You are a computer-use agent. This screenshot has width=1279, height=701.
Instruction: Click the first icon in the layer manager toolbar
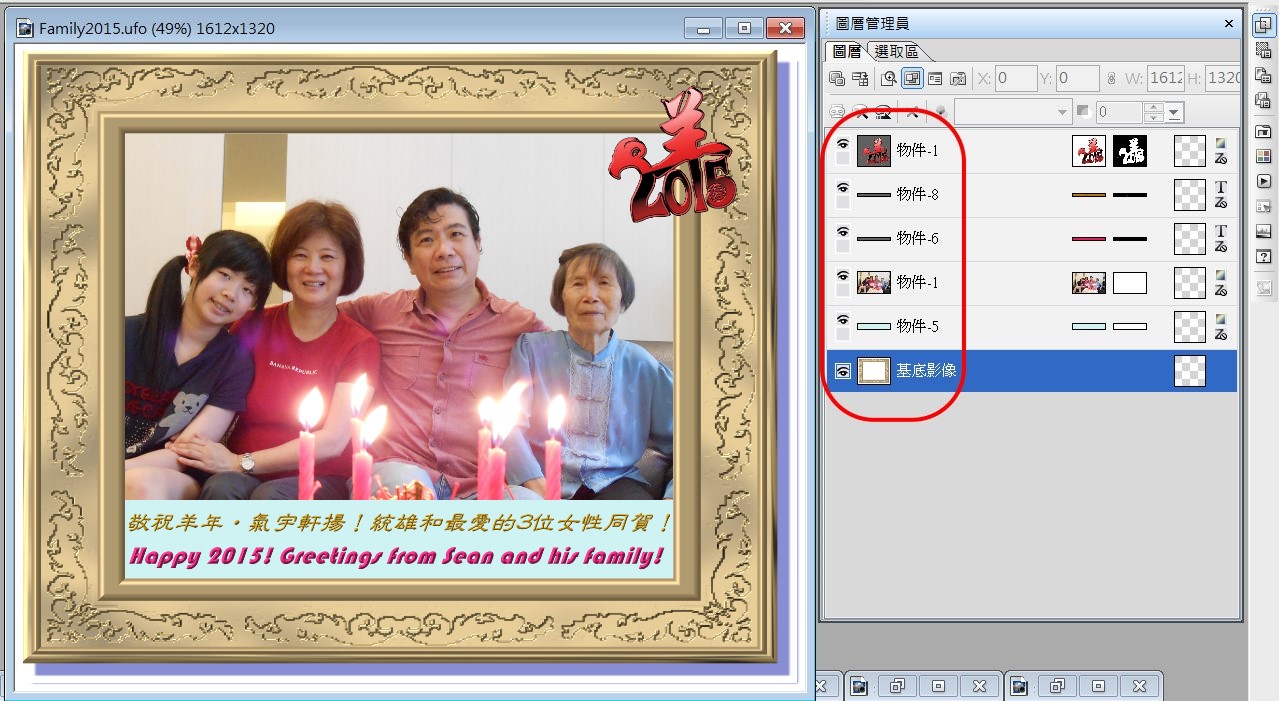[837, 79]
